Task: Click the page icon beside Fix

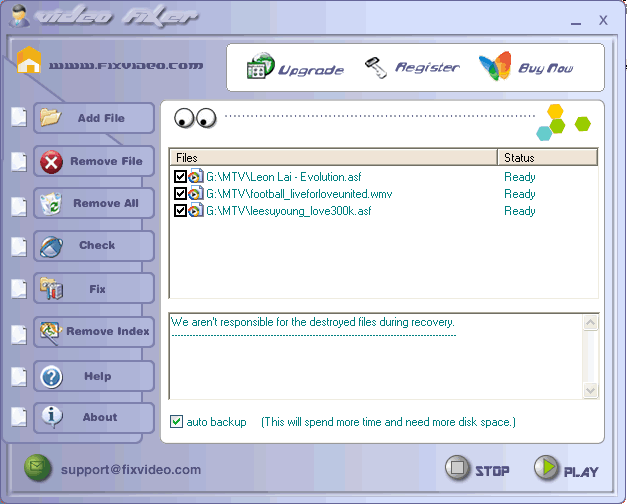Action: click(x=19, y=289)
